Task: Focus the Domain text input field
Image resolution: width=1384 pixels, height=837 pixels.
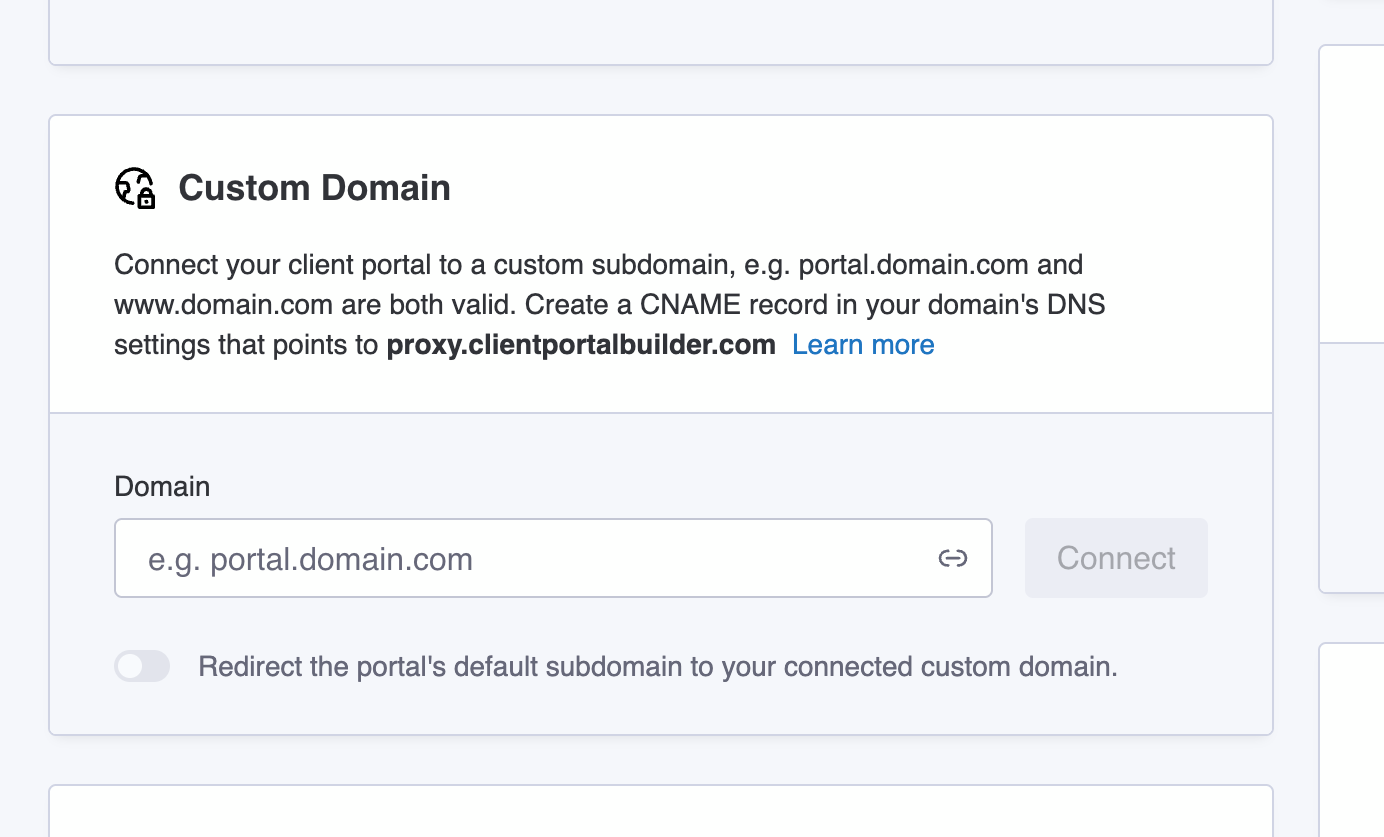Action: 530,558
